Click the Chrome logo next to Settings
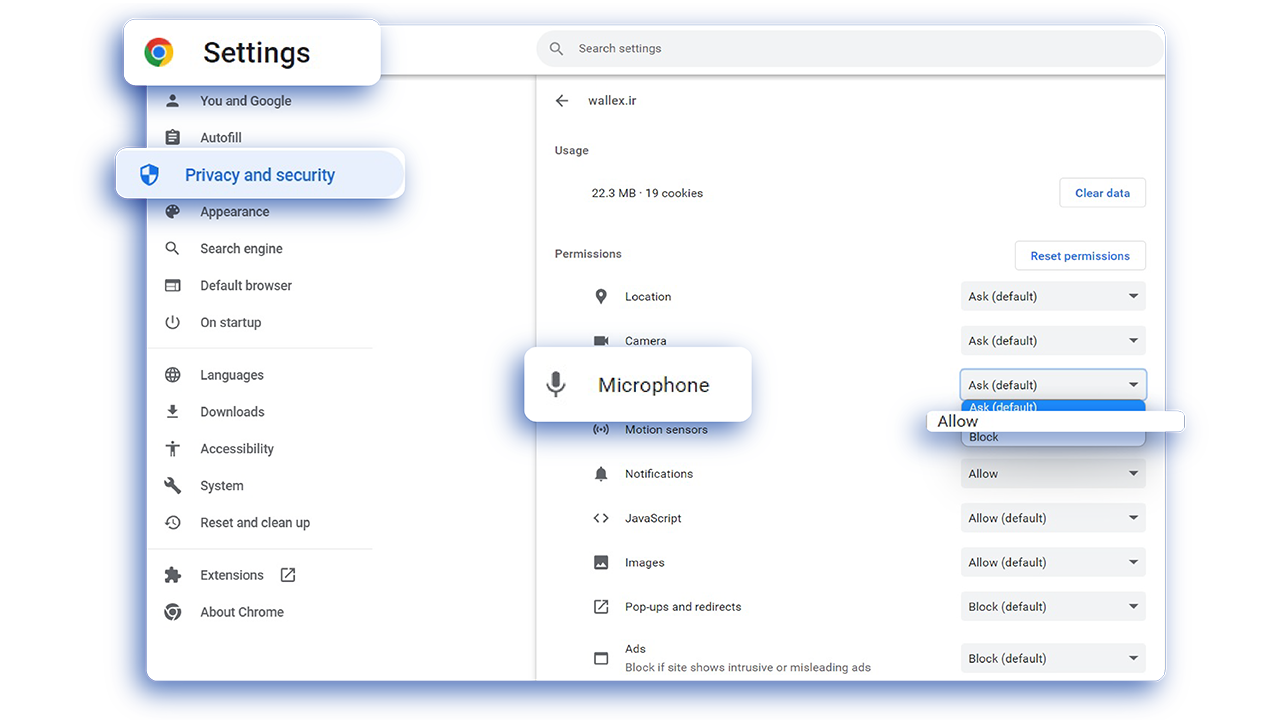 (x=159, y=52)
